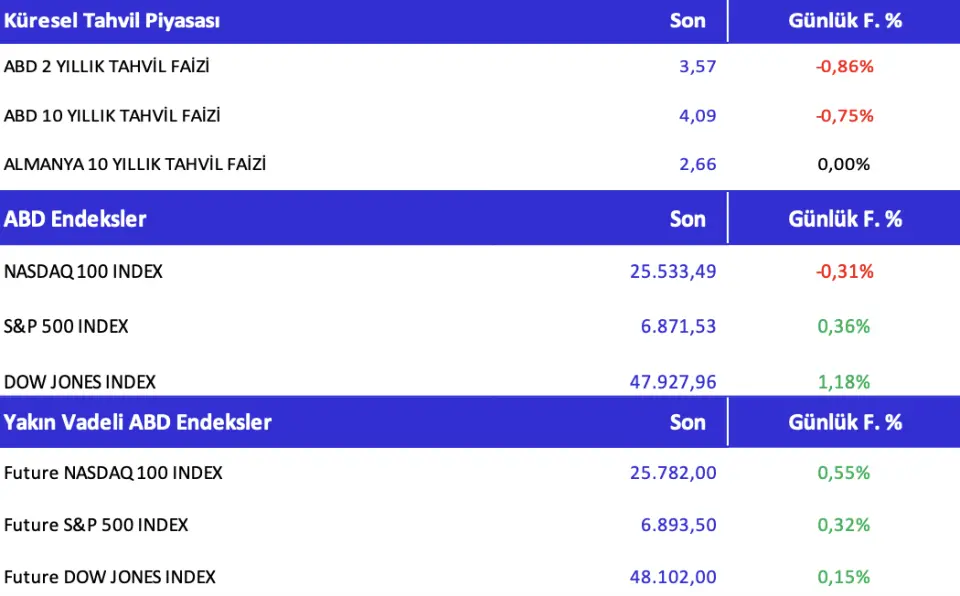Click the Küresel Tahvil Piyasası section header
This screenshot has width=960, height=596.
112,21
